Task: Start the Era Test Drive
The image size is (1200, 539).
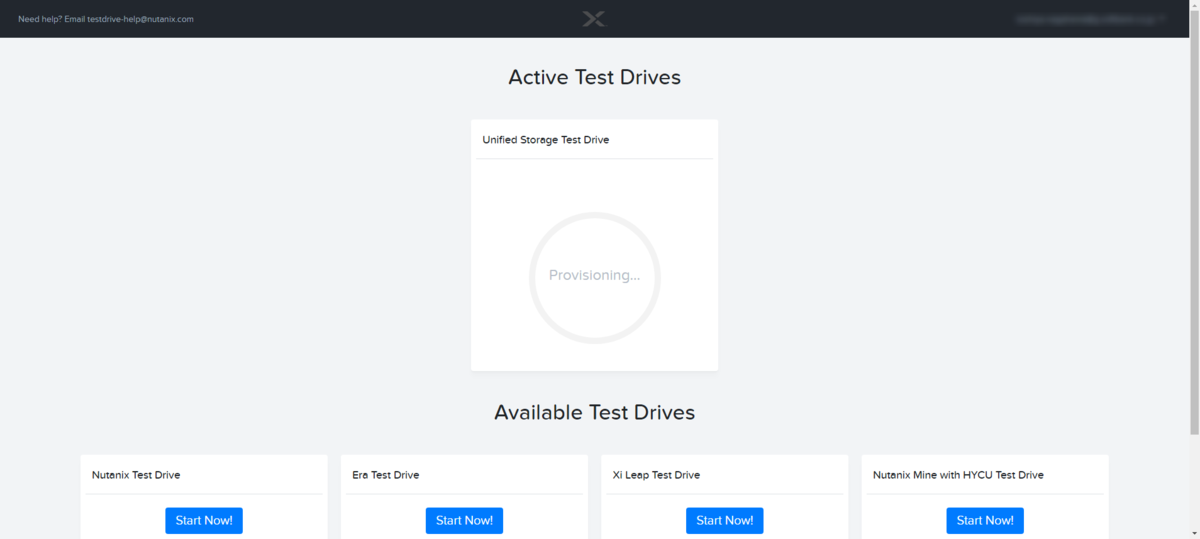Action: (464, 520)
